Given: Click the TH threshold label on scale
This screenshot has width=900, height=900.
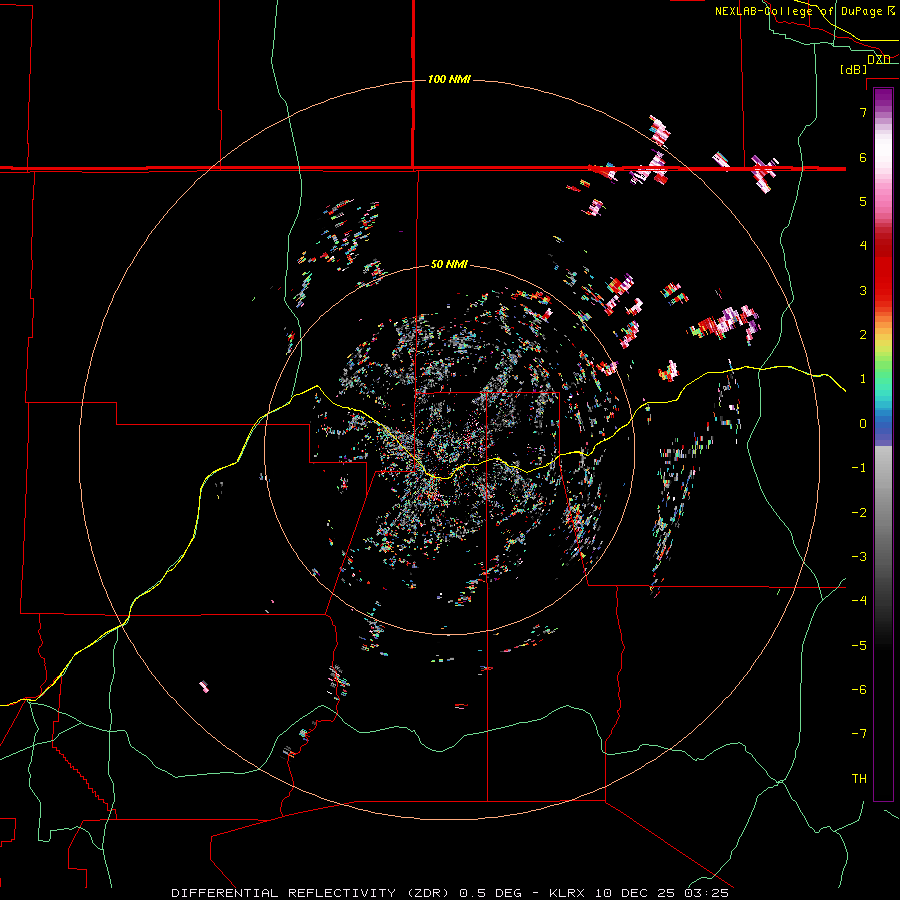Looking at the screenshot, I should [x=859, y=779].
